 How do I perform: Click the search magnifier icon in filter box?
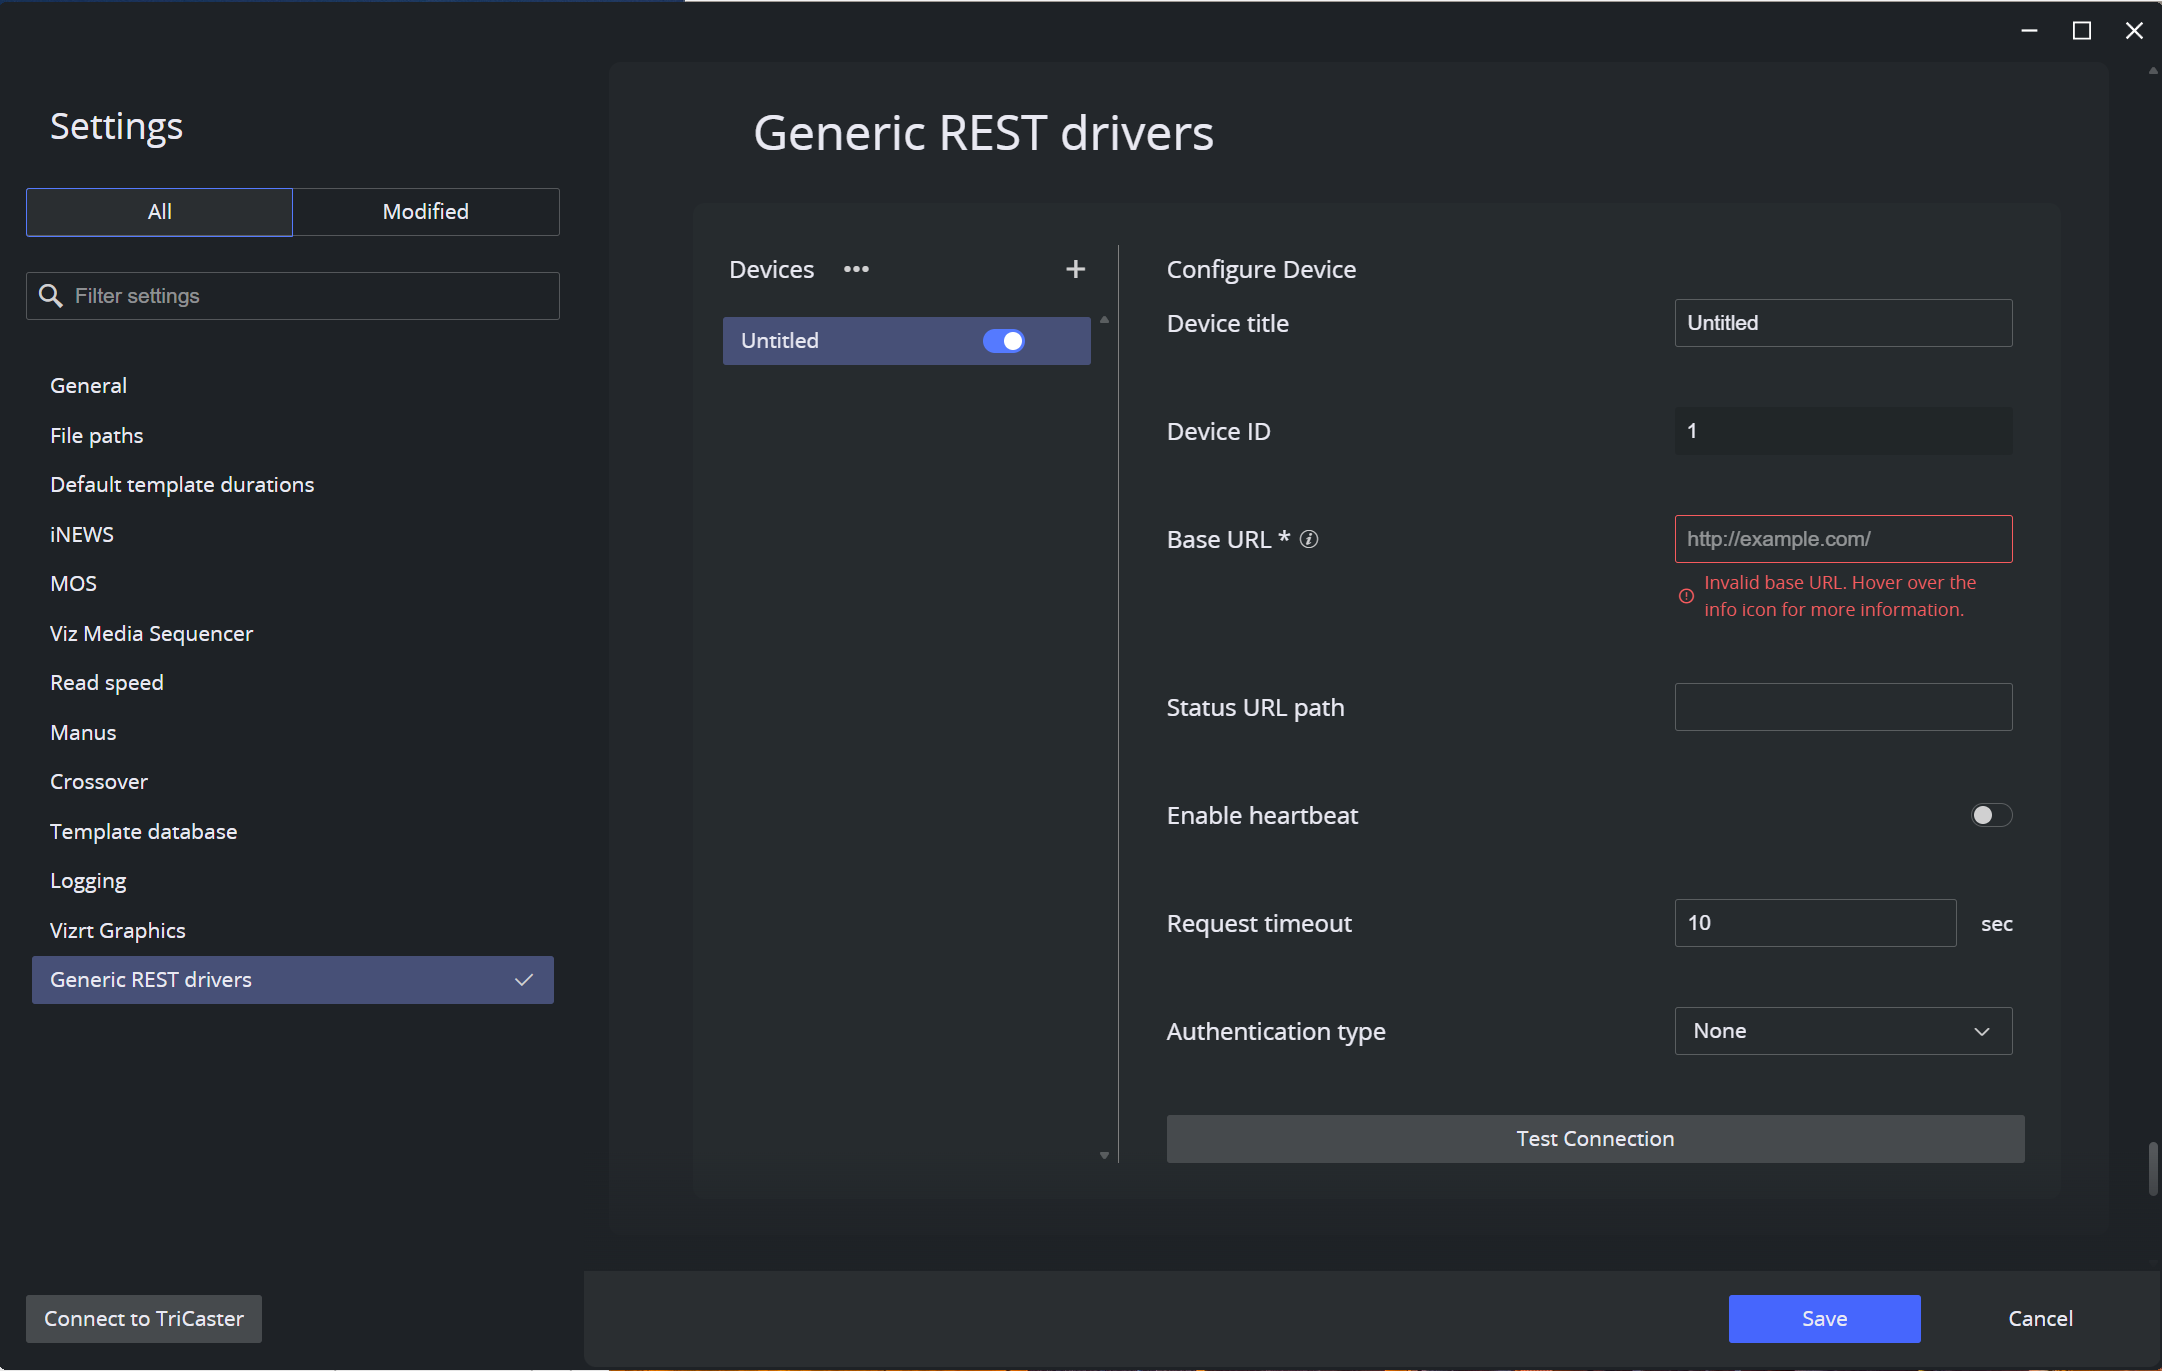pos(50,296)
